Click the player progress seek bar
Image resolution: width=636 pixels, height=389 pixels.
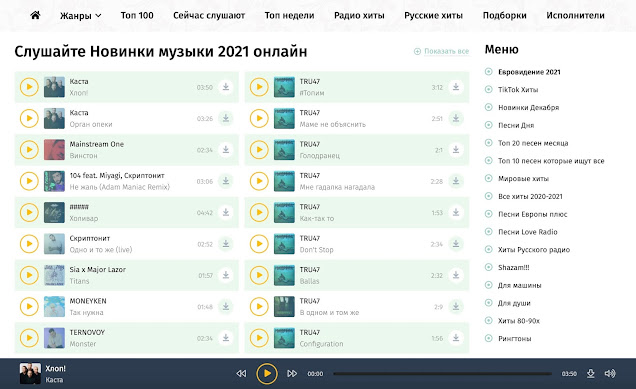[x=443, y=374]
